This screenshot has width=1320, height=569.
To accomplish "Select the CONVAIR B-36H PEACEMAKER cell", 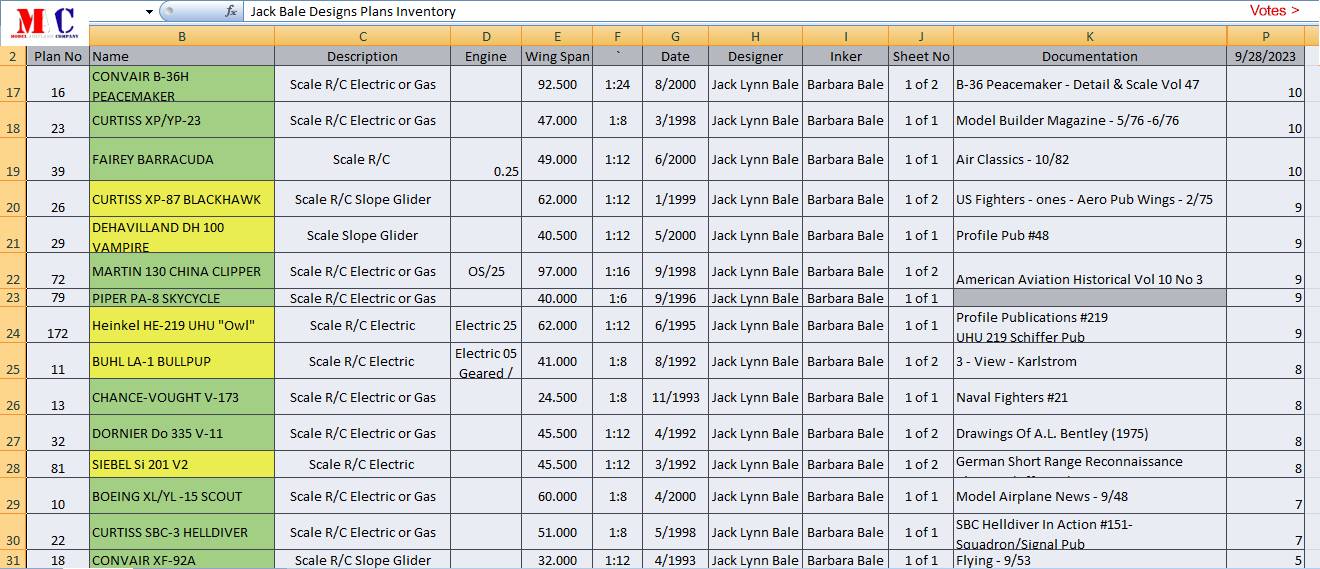I will point(182,84).
